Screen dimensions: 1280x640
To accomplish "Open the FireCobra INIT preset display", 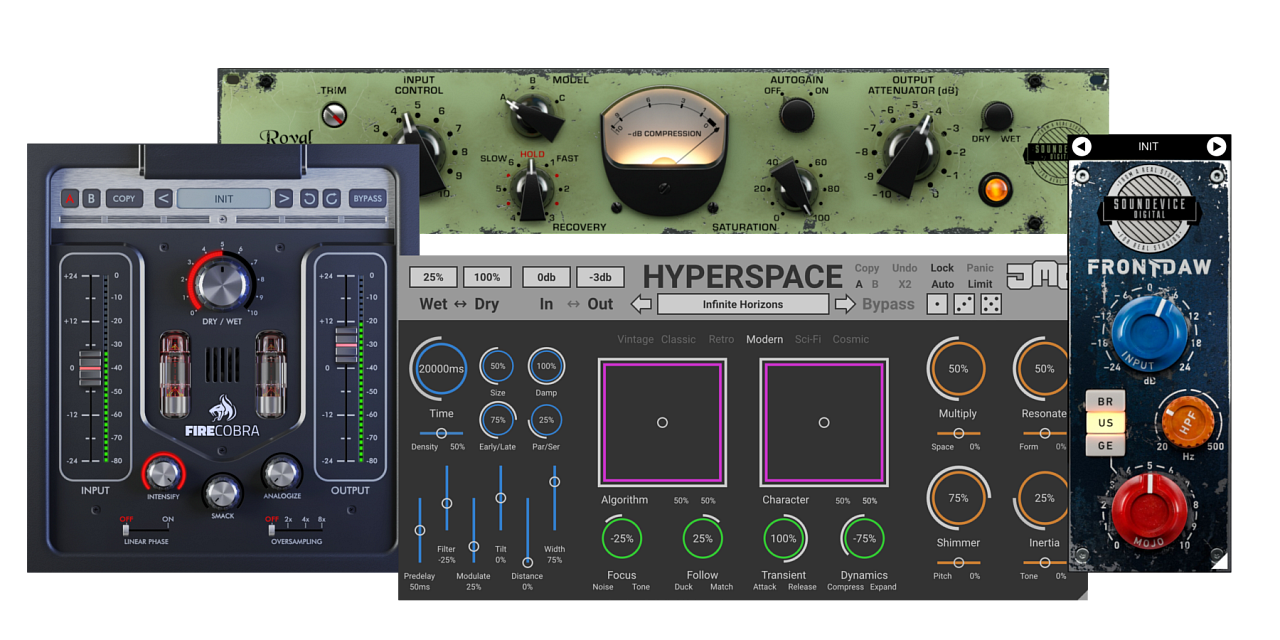I will (223, 198).
